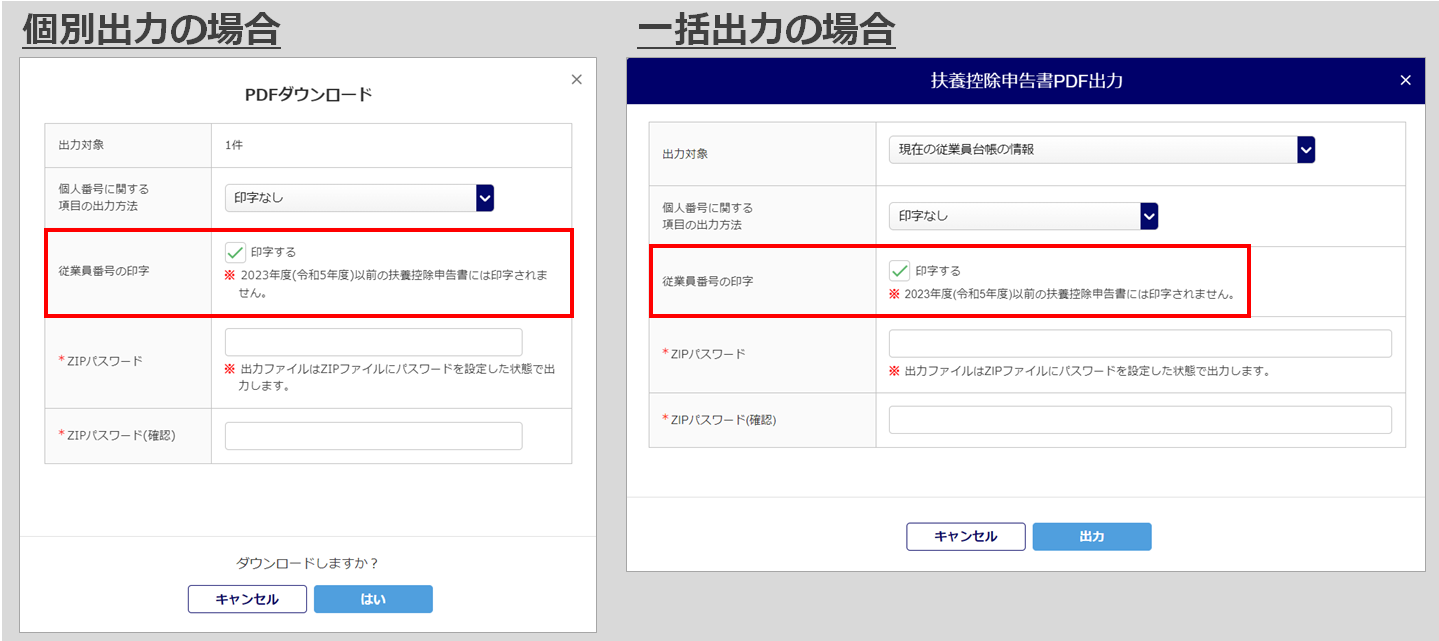Click the 出力 button
Viewport: 1439px width, 641px height.
click(x=1092, y=537)
